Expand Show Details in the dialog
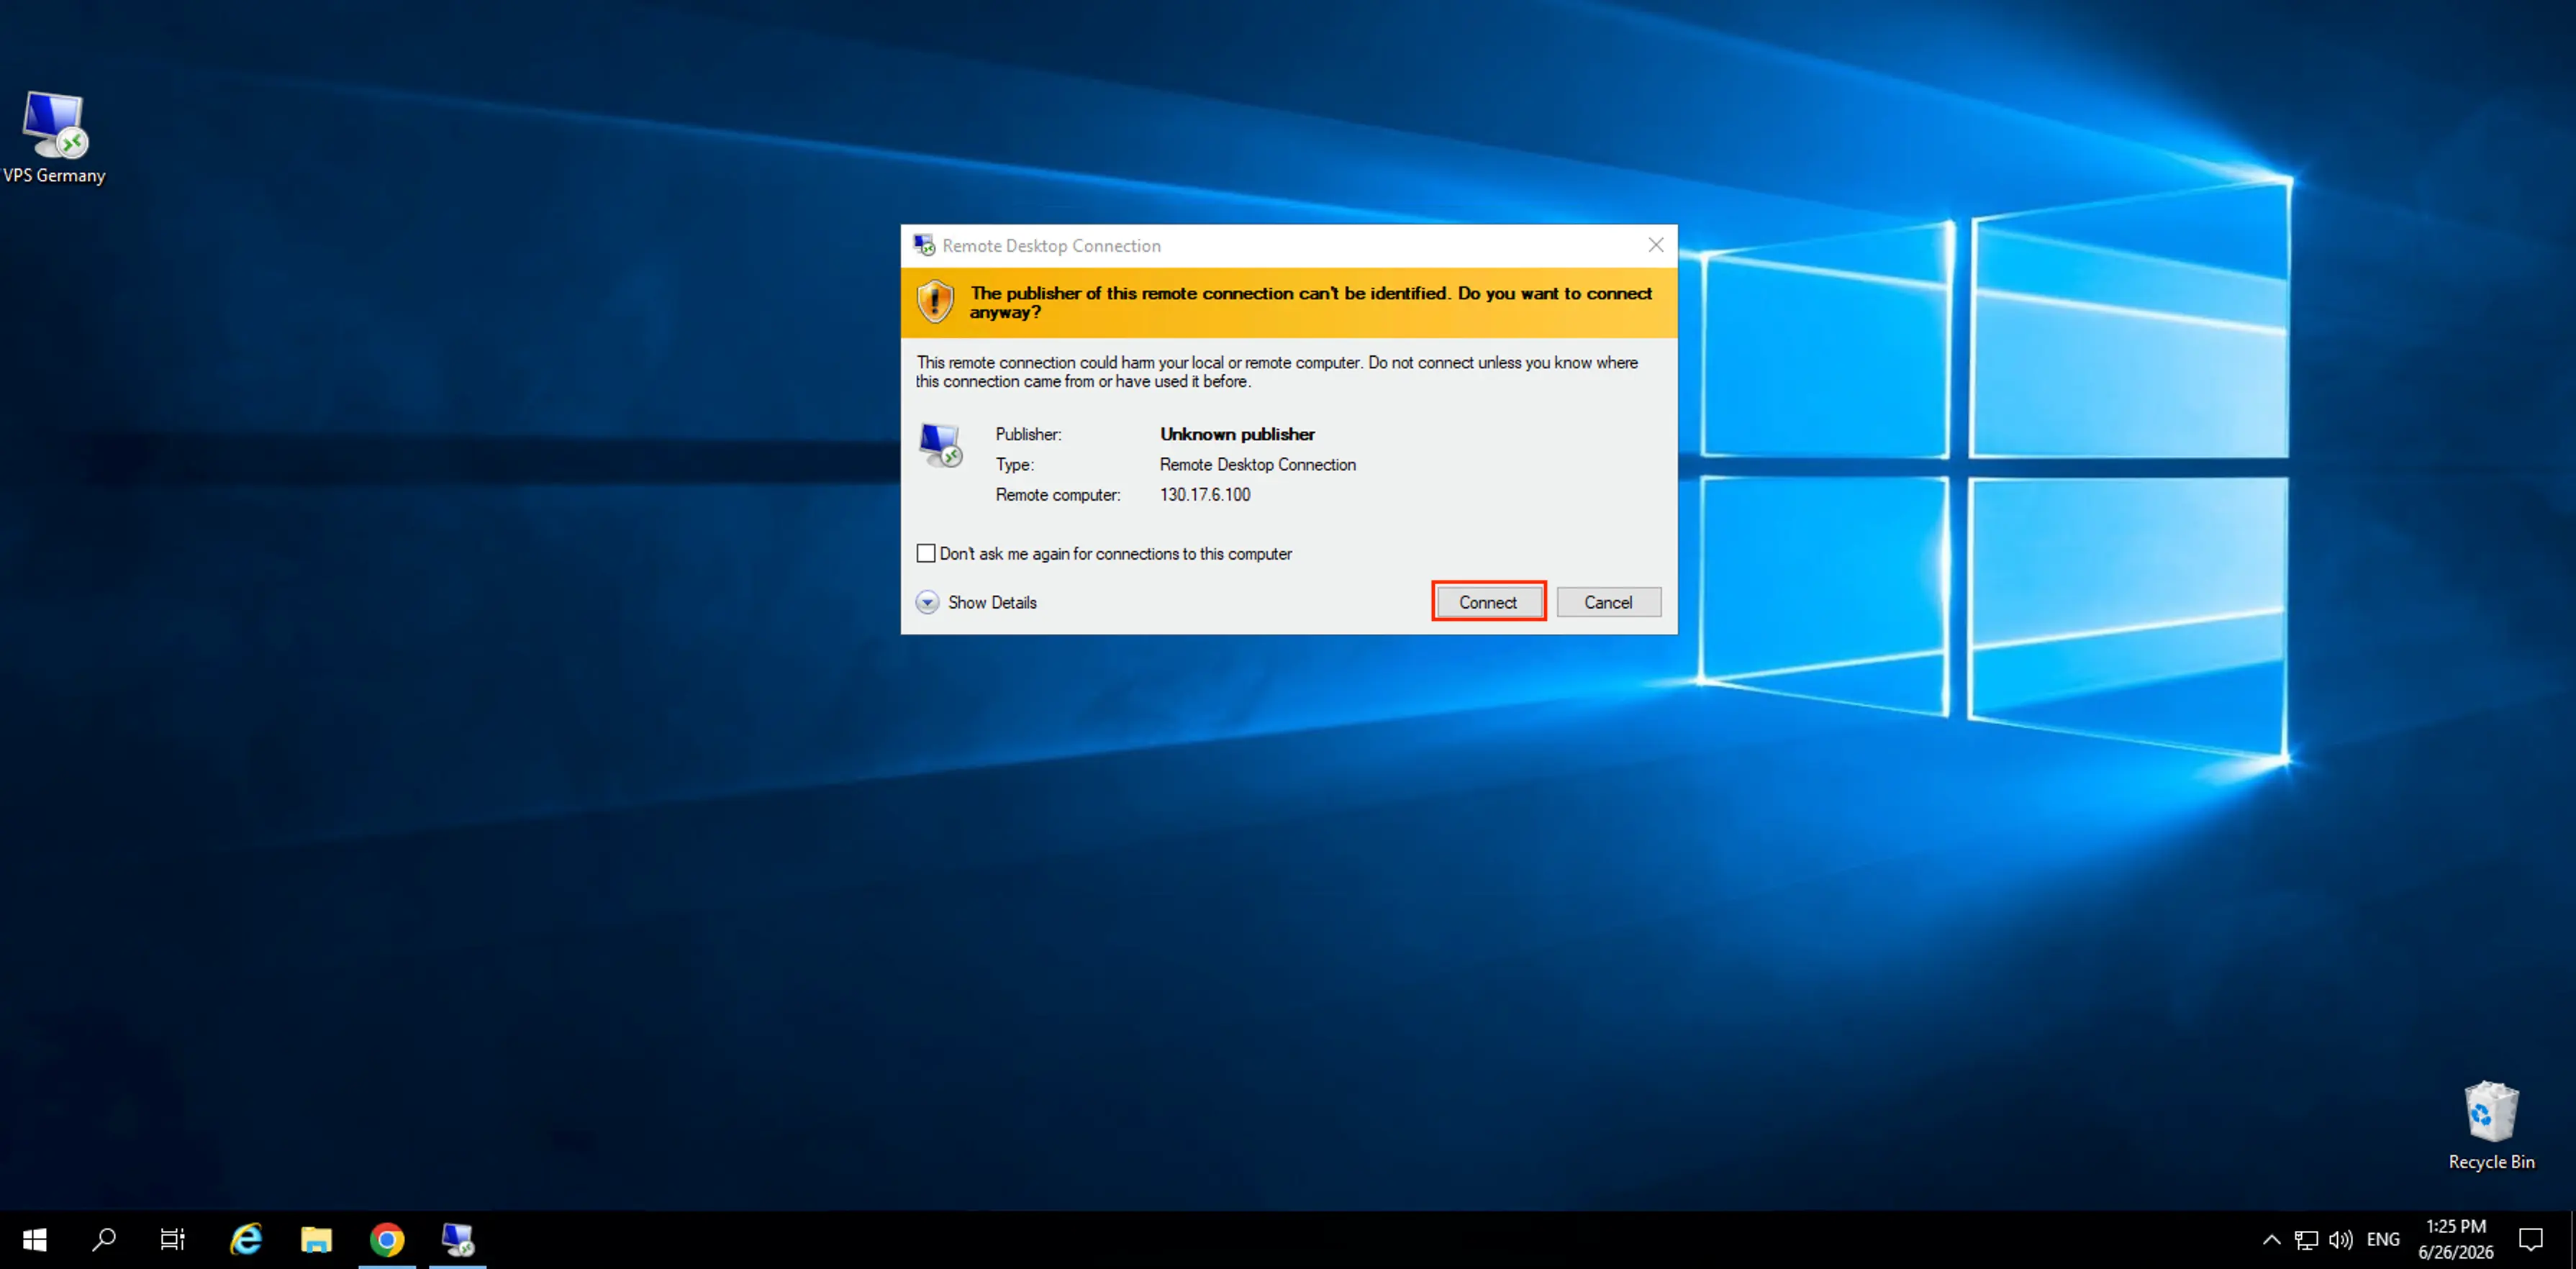 pos(976,602)
